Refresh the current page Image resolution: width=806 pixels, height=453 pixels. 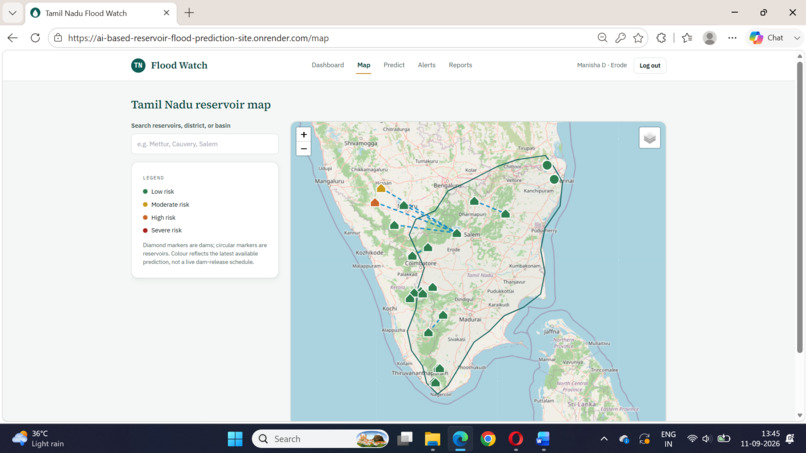[x=35, y=38]
